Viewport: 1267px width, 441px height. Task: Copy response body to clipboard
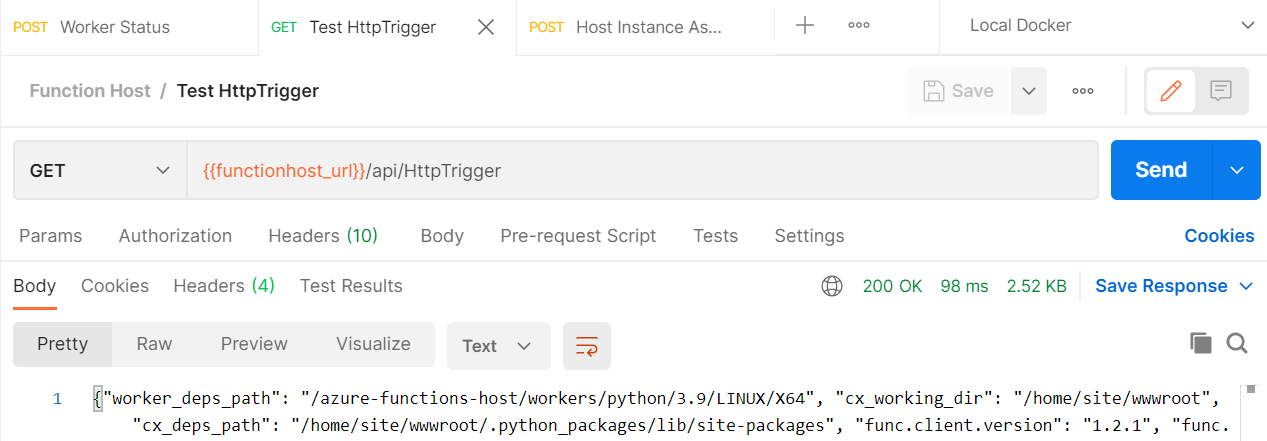[x=1200, y=344]
